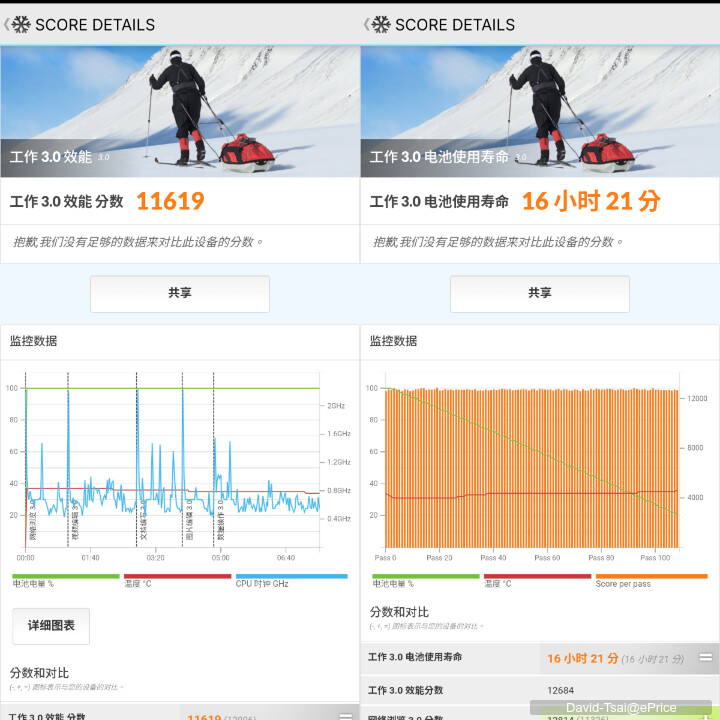Click the right panel SCORE DETAILS title

point(455,25)
